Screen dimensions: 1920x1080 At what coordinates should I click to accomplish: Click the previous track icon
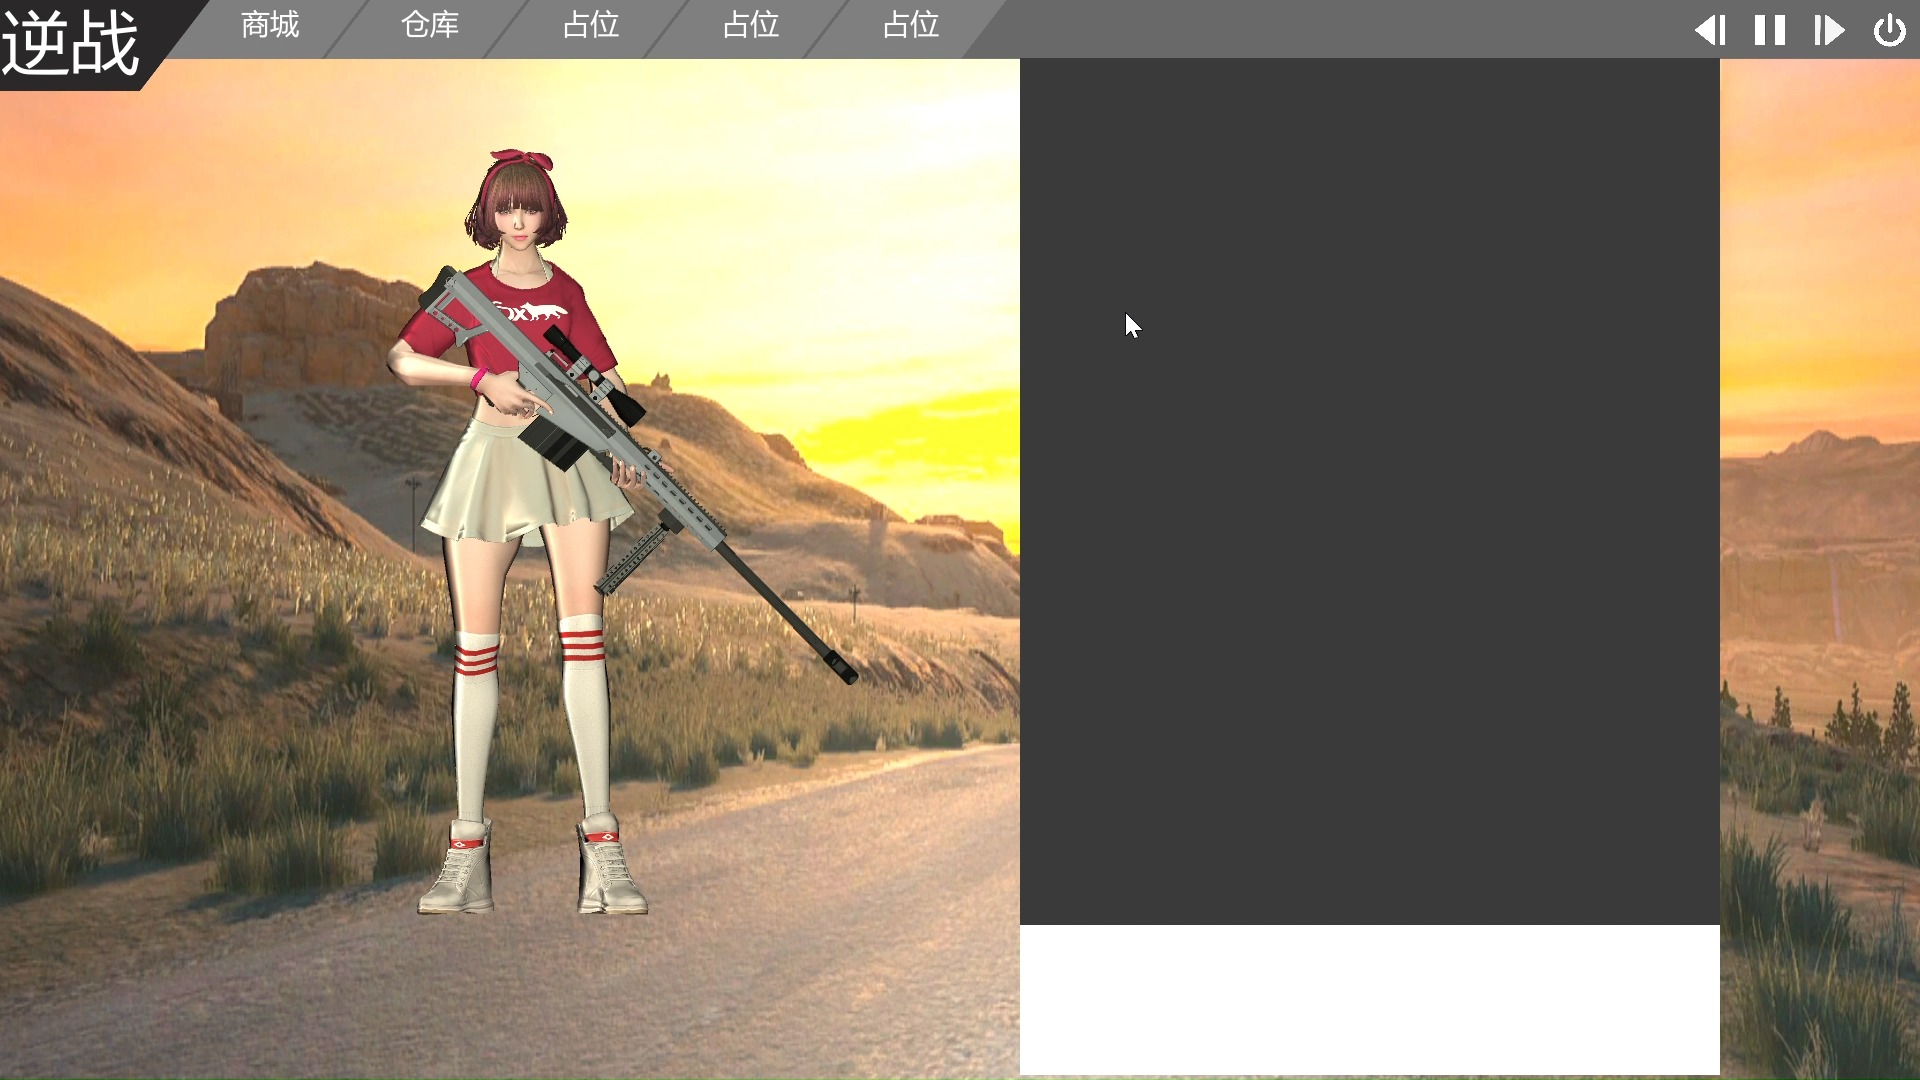click(x=1710, y=30)
